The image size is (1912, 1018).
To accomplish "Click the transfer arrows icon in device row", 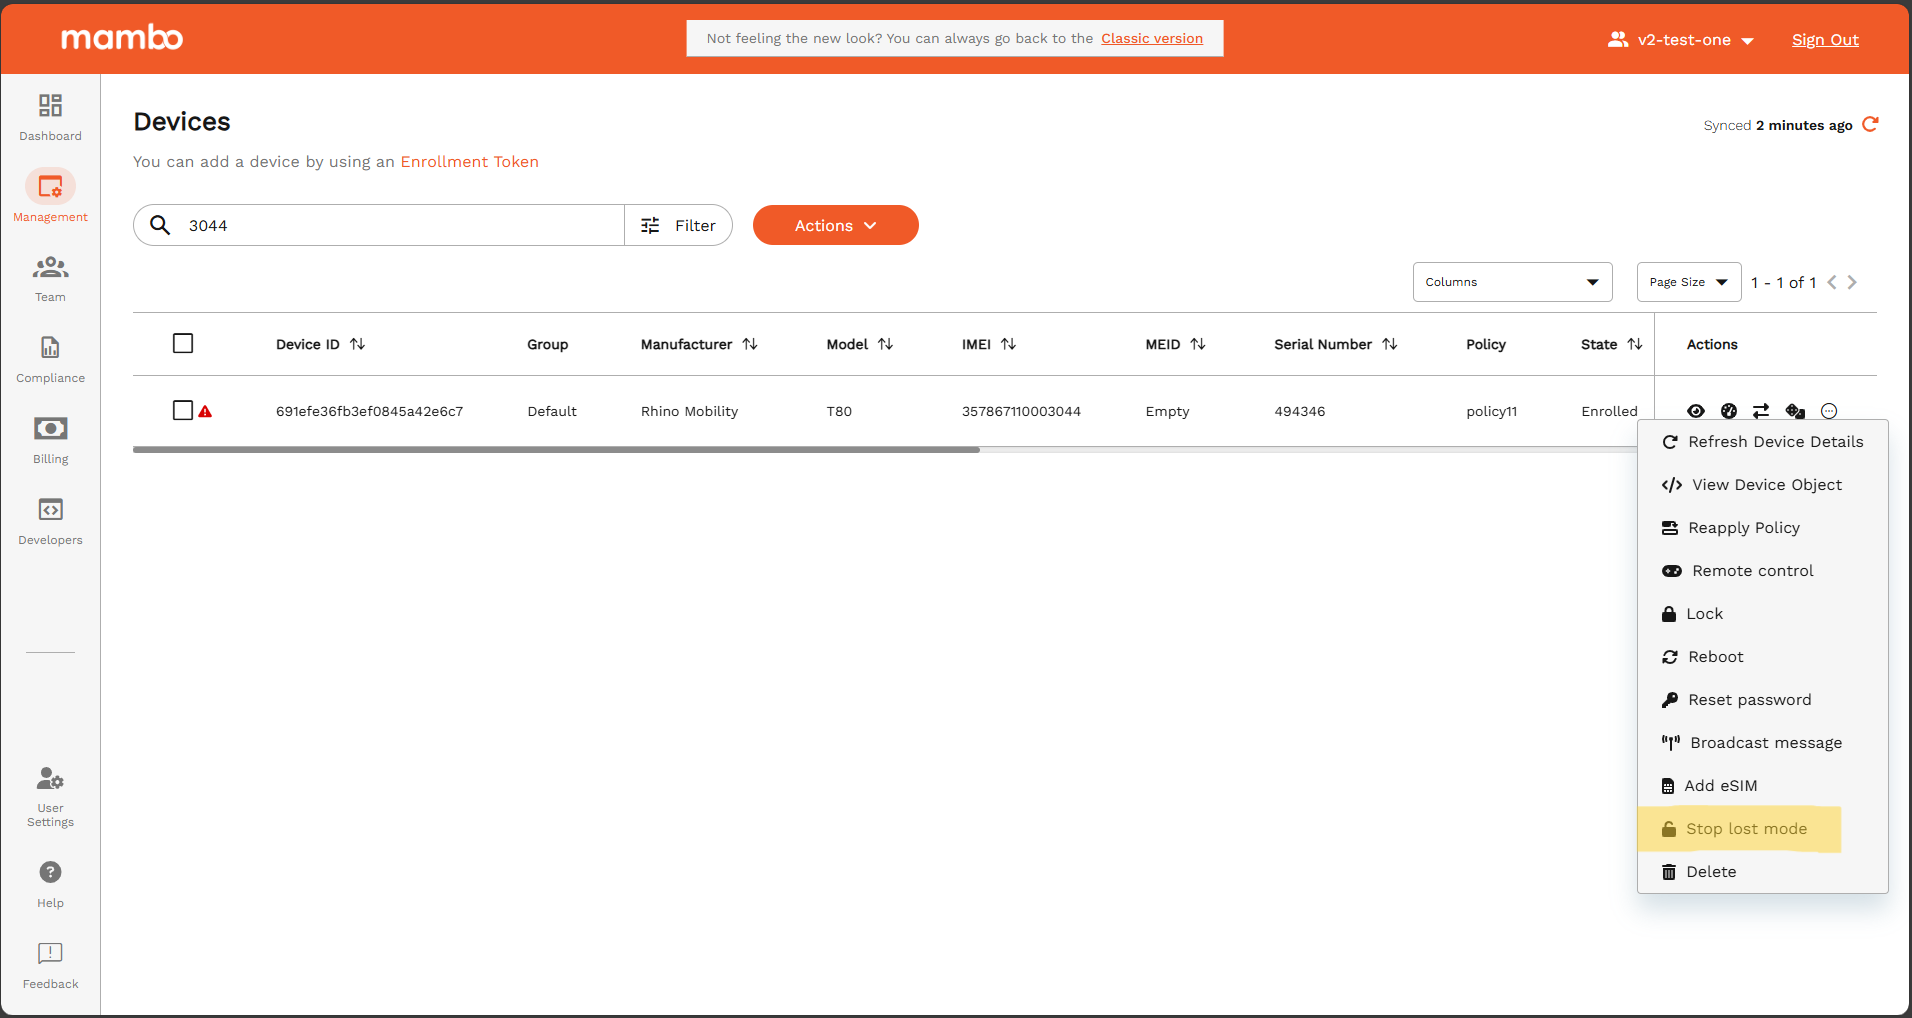I will pyautogui.click(x=1761, y=411).
